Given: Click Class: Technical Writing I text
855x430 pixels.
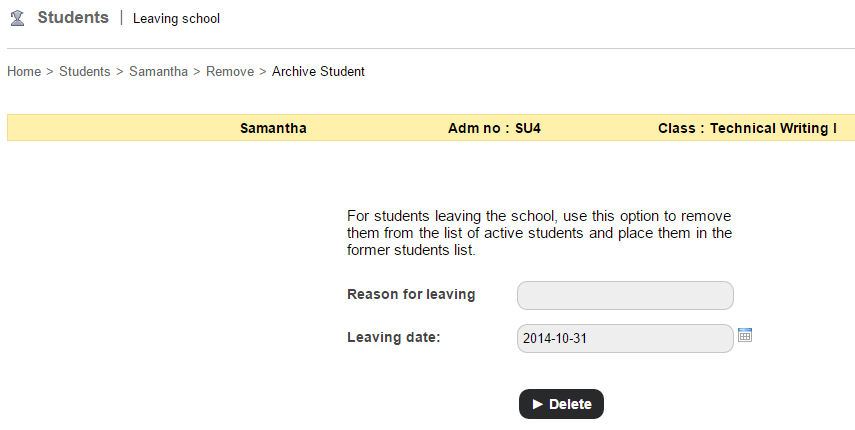Looking at the screenshot, I should click(747, 128).
